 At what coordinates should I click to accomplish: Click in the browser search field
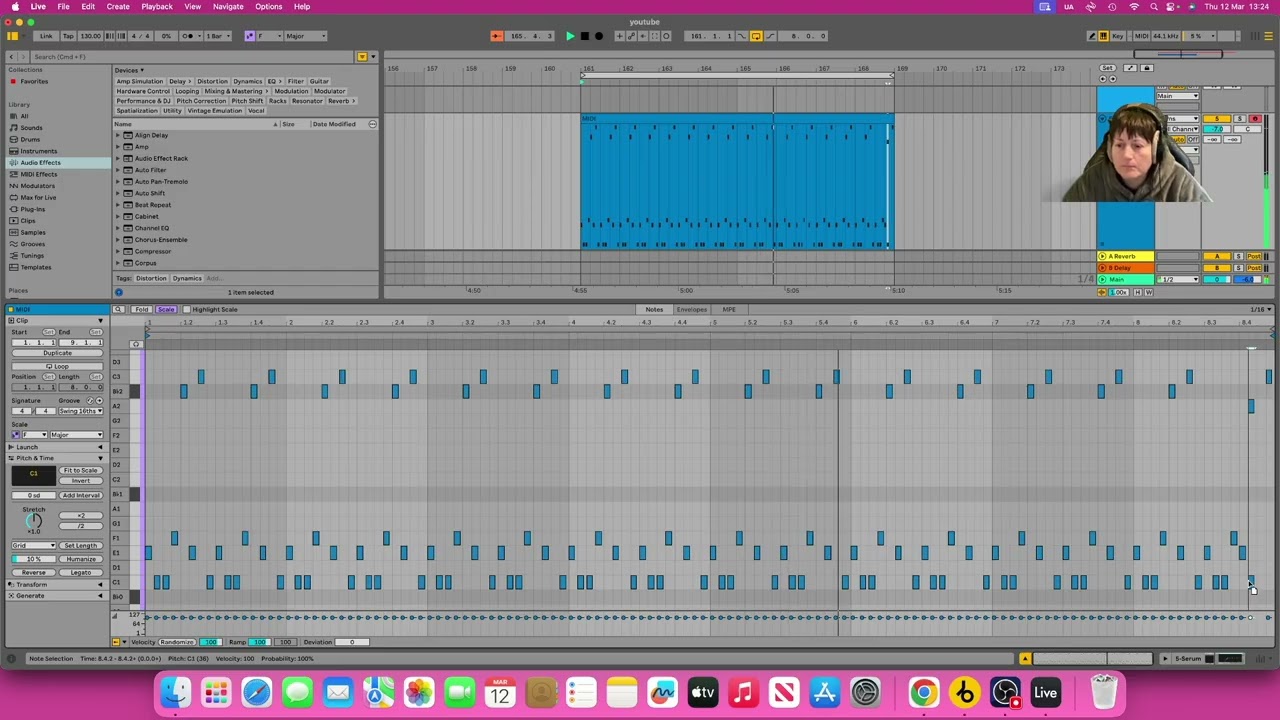tap(190, 56)
